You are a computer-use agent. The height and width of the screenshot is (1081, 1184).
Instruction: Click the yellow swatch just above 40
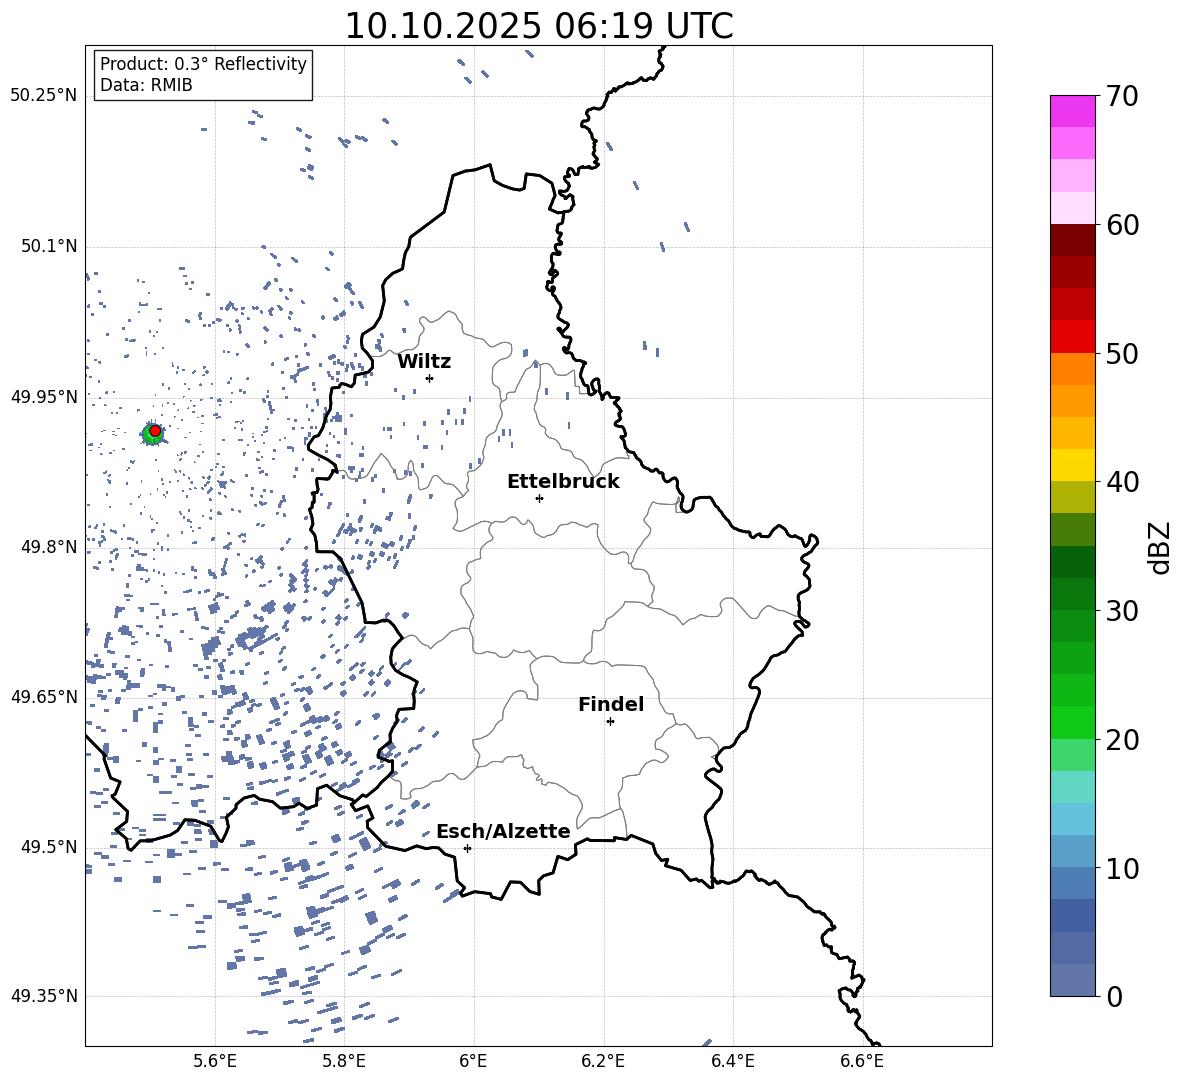(x=1072, y=465)
